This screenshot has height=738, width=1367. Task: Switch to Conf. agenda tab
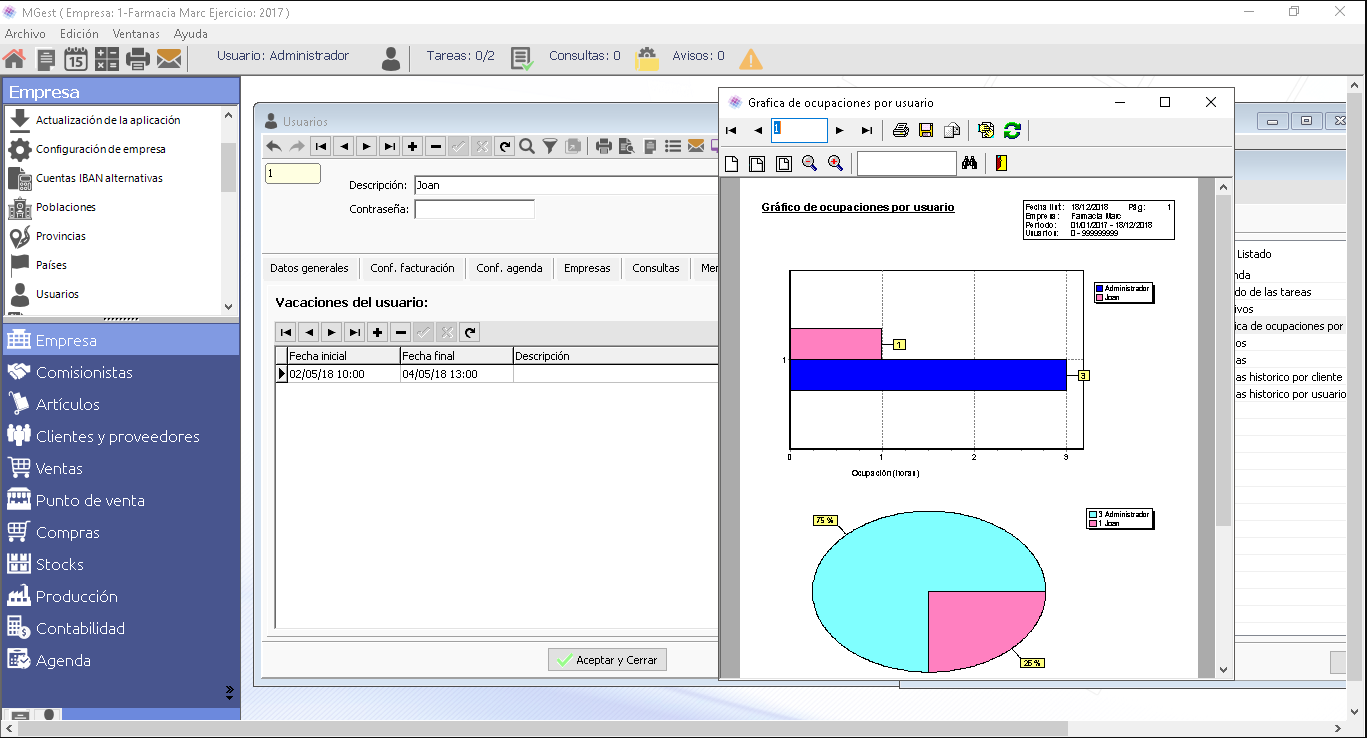[x=509, y=268]
